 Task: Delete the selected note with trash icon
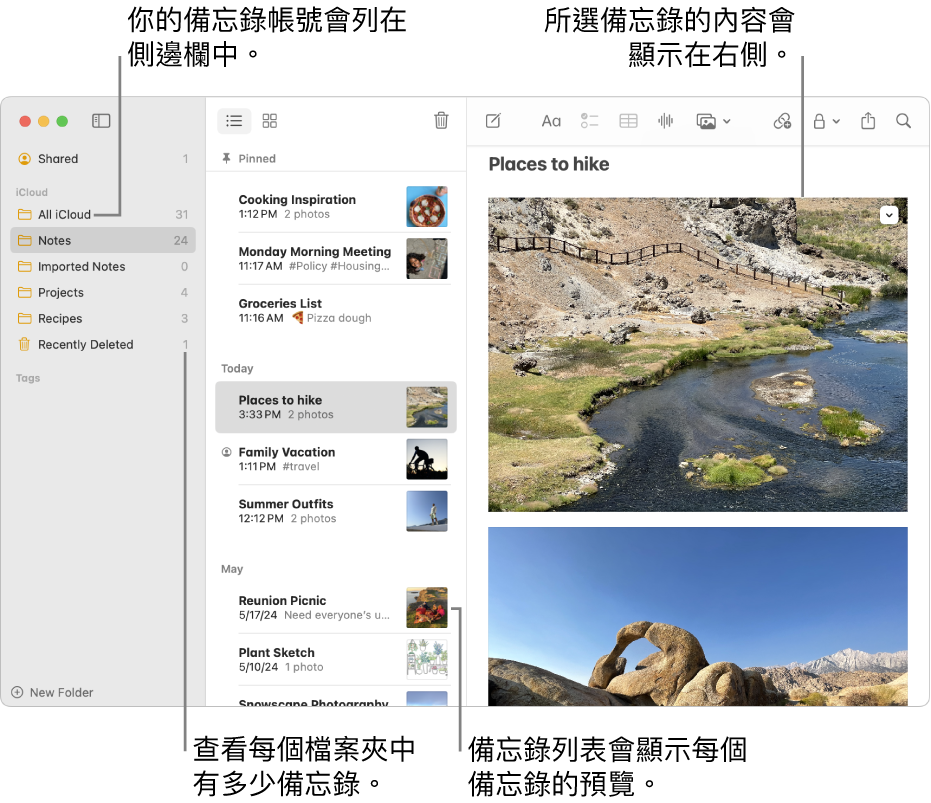[x=441, y=121]
